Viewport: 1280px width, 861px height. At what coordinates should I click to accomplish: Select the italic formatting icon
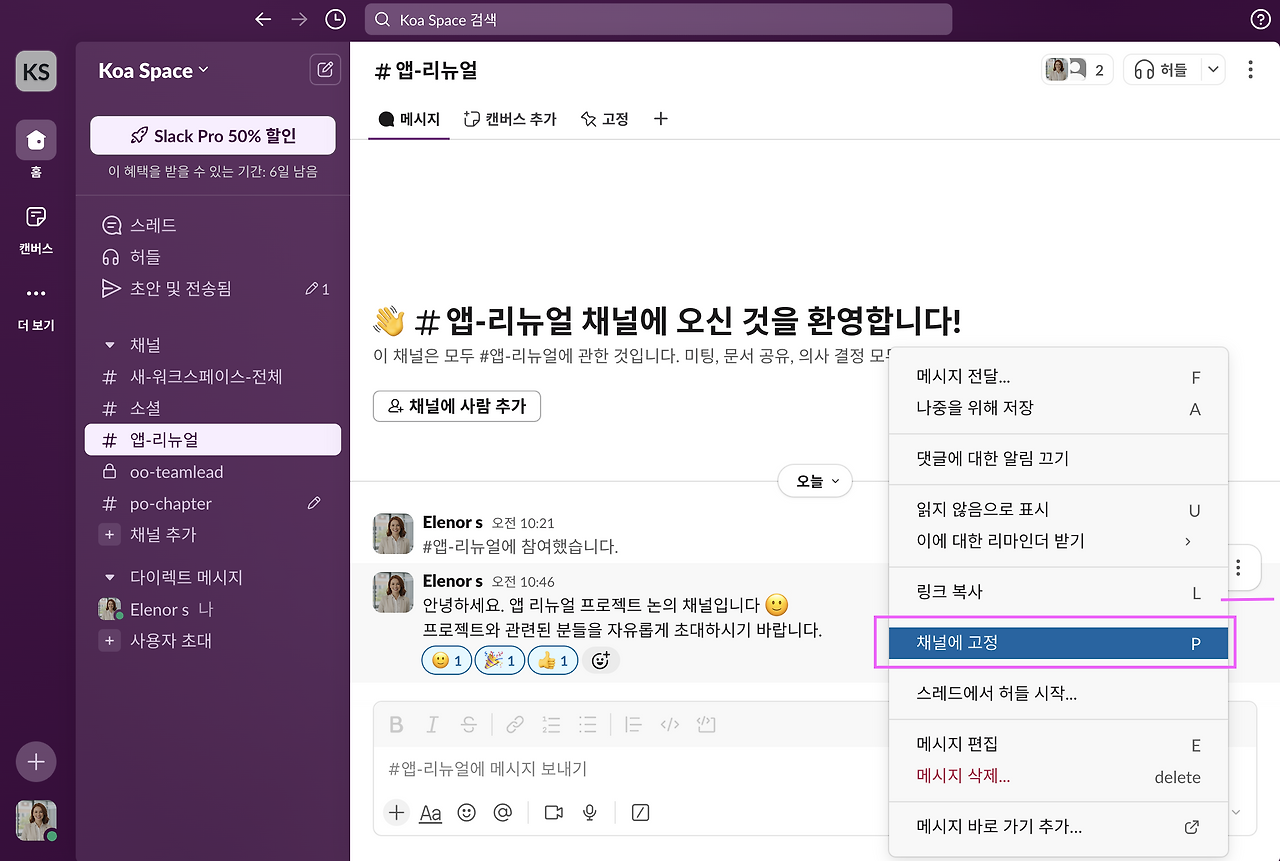coord(432,724)
